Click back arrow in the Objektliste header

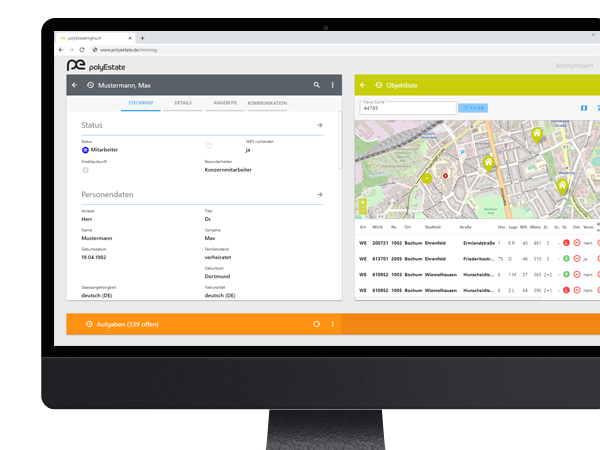362,86
